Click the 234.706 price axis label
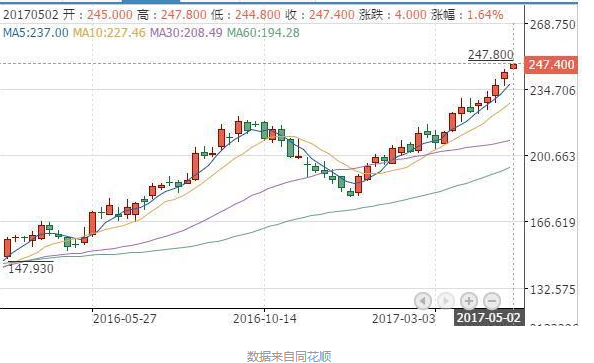The image size is (594, 363). click(552, 91)
